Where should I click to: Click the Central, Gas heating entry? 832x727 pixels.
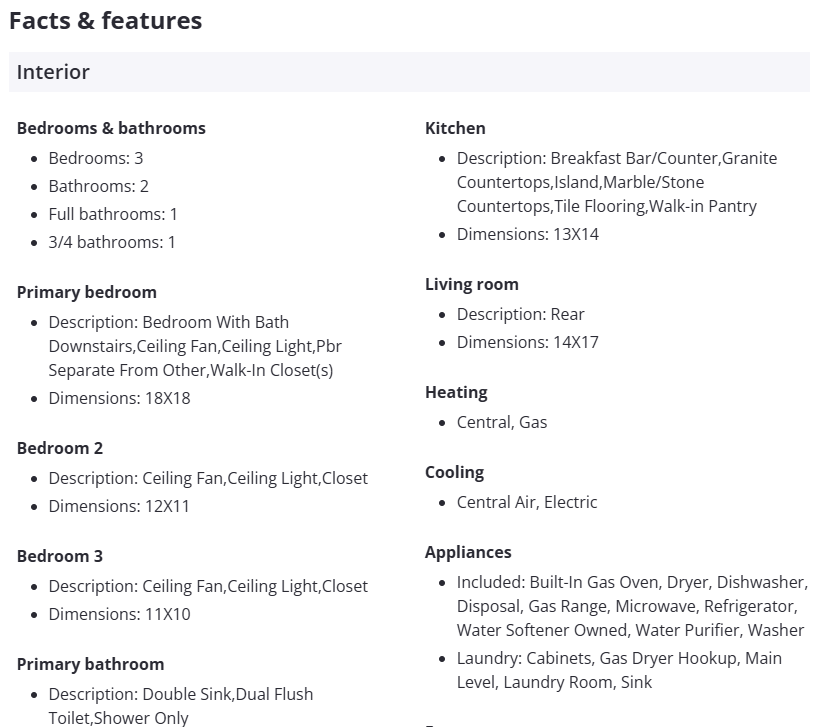tap(502, 422)
